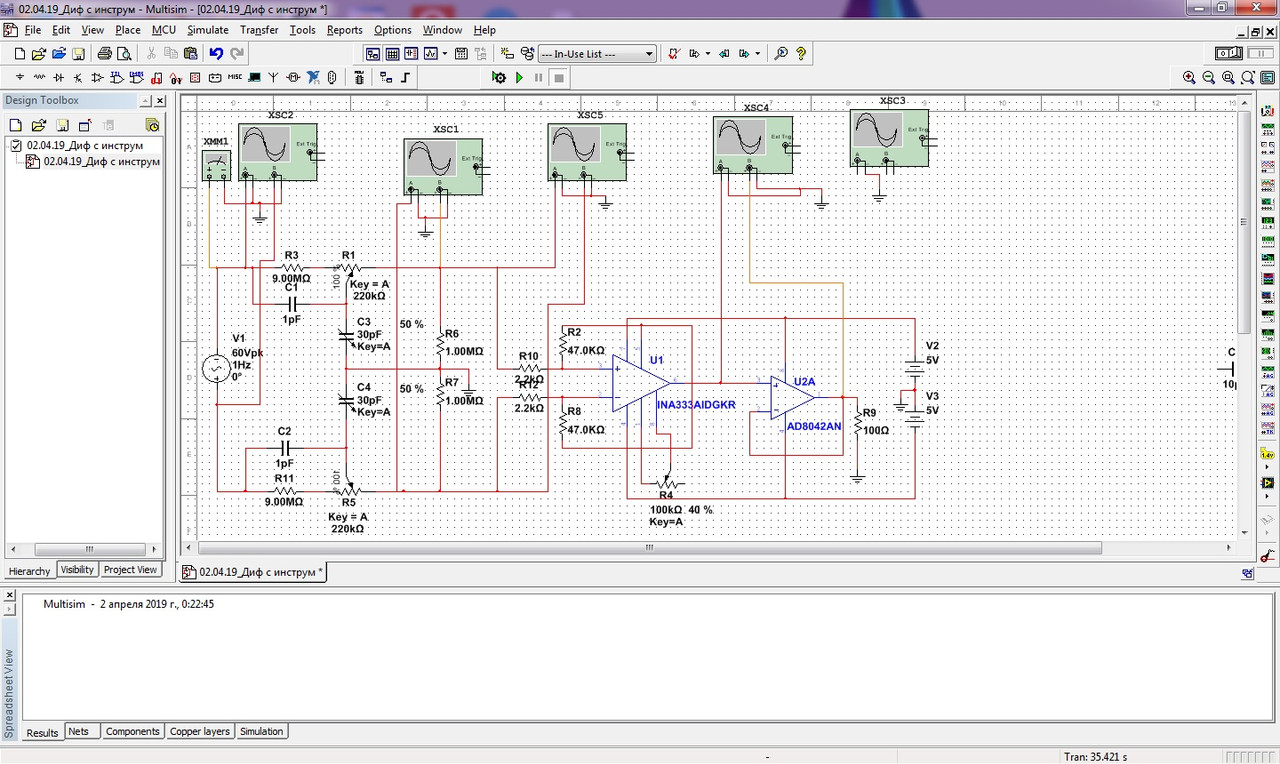Open the Grapher view toolbar icon
Image resolution: width=1280 pixels, height=764 pixels.
[431, 54]
